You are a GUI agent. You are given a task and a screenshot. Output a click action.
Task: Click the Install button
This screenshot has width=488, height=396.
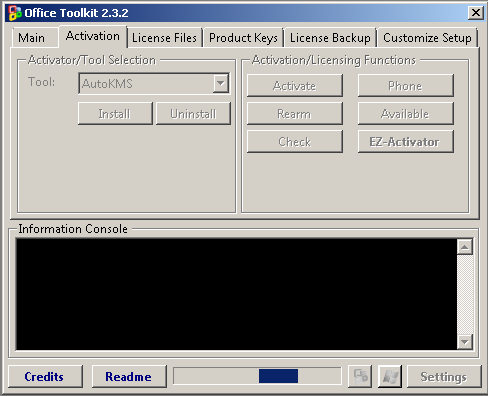(x=115, y=114)
